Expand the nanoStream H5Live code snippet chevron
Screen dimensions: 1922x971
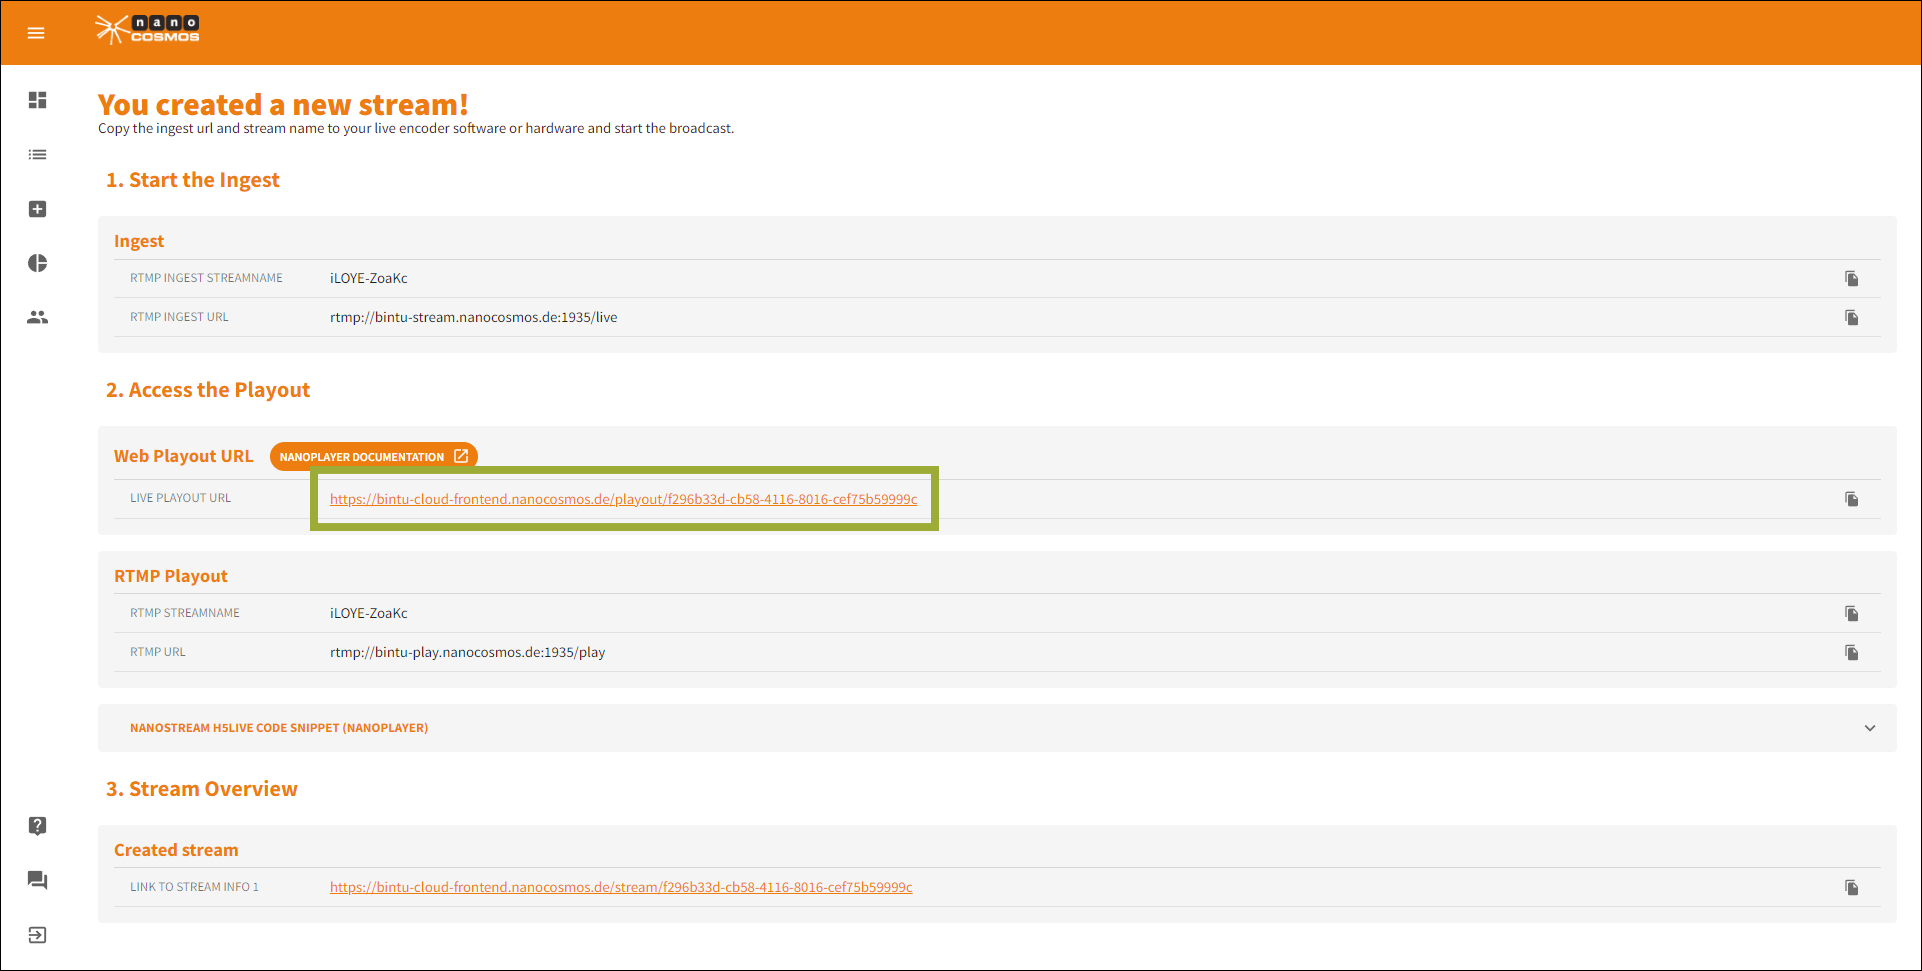[x=1869, y=728]
